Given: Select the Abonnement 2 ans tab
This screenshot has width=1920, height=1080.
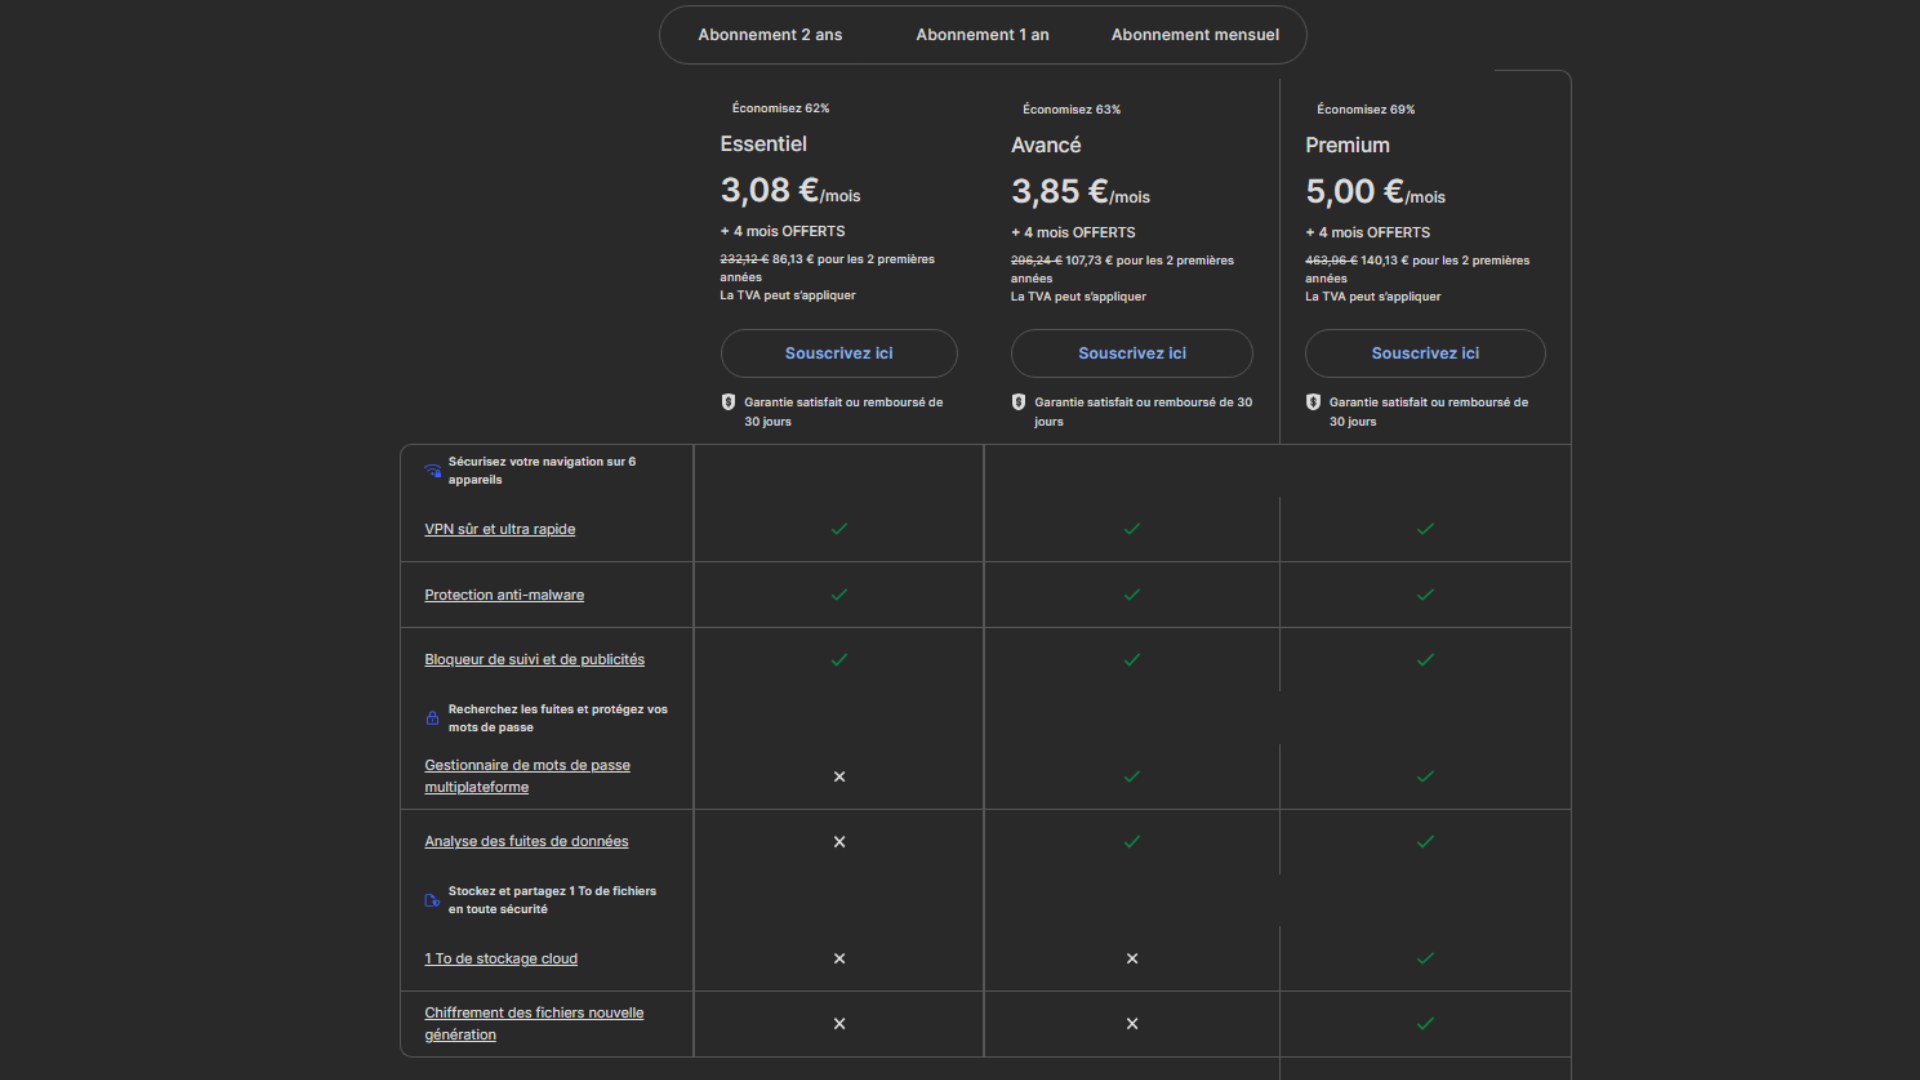Looking at the screenshot, I should pos(770,35).
